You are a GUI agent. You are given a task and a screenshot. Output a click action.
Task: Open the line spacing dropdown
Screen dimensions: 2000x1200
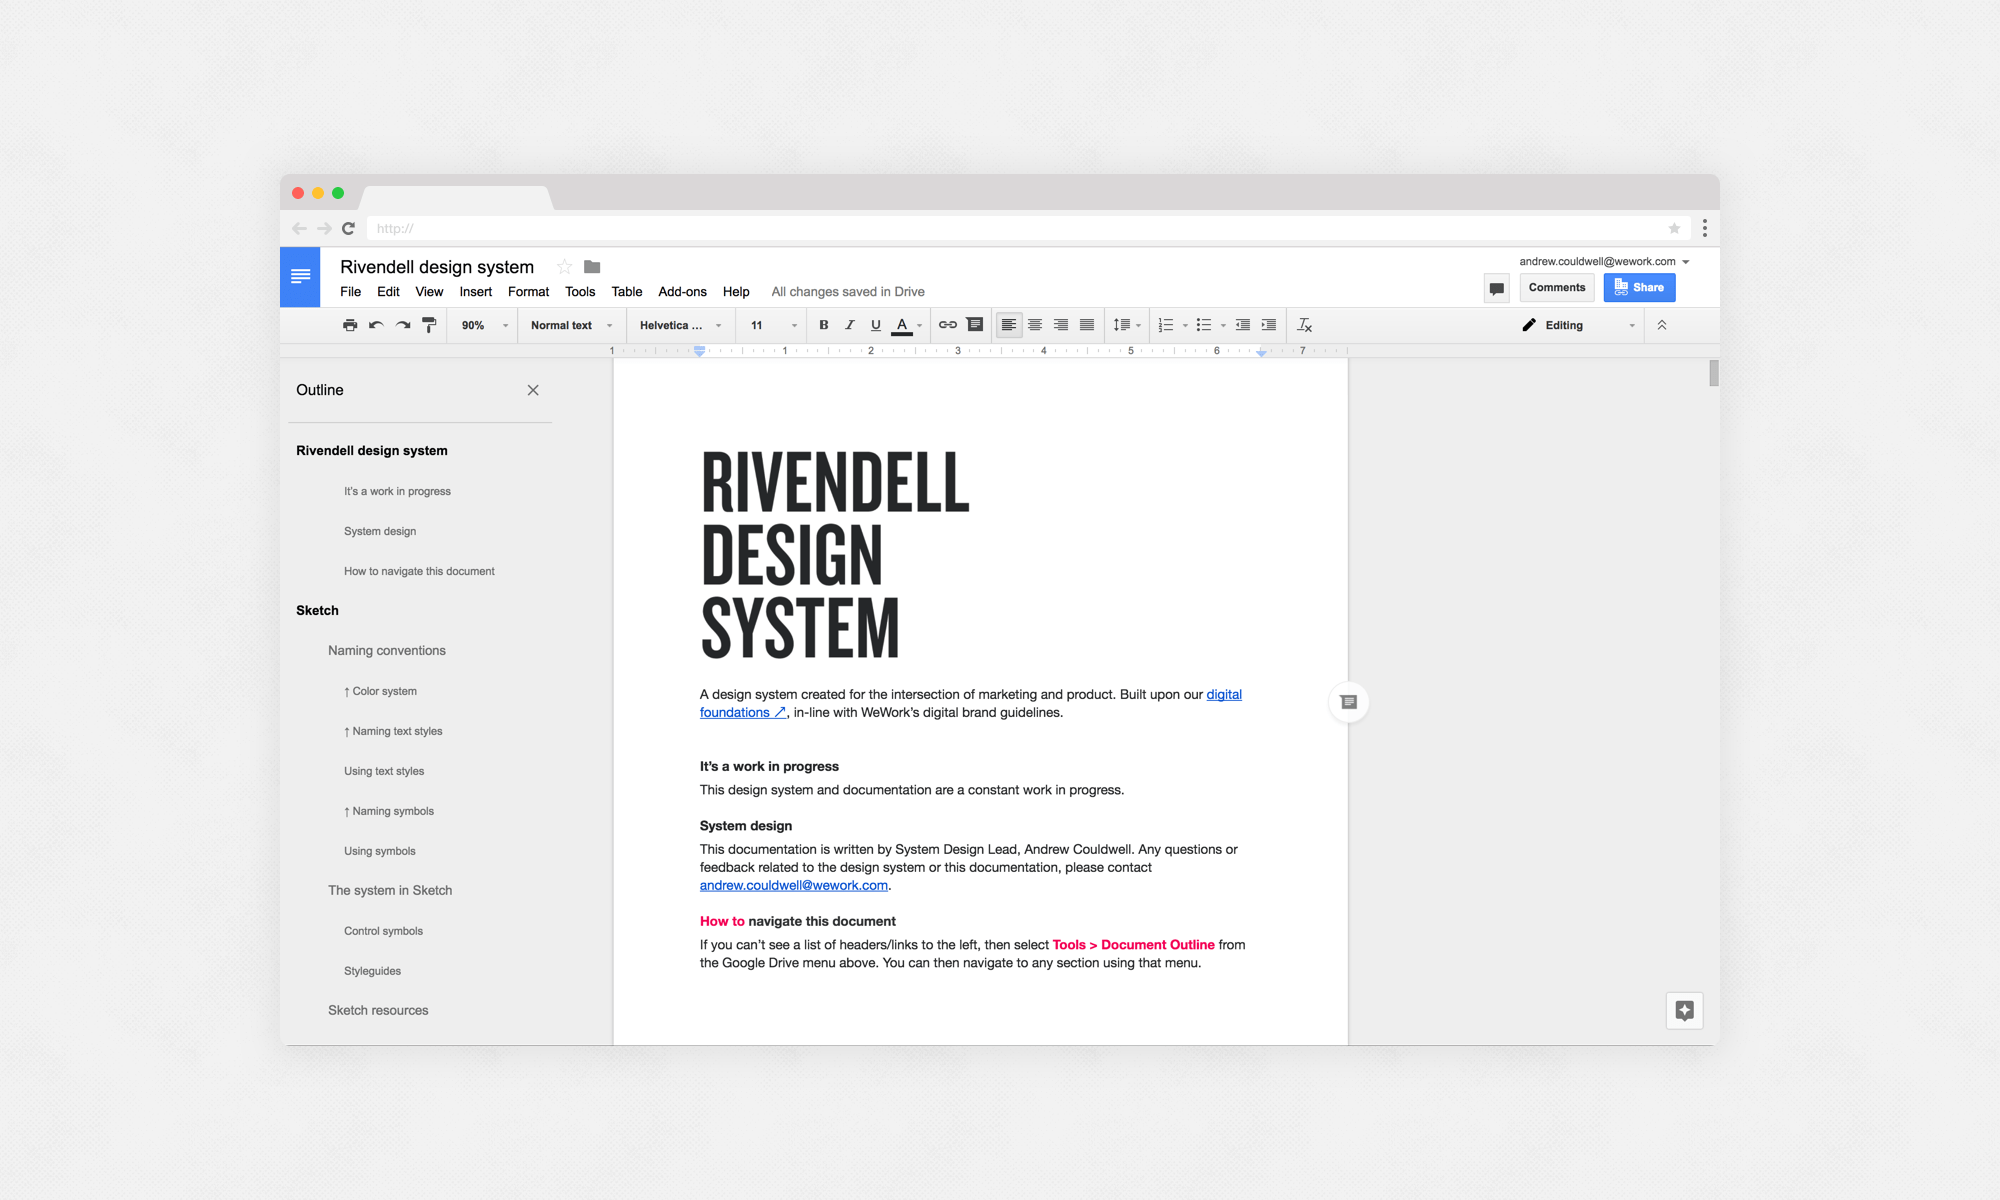1126,325
